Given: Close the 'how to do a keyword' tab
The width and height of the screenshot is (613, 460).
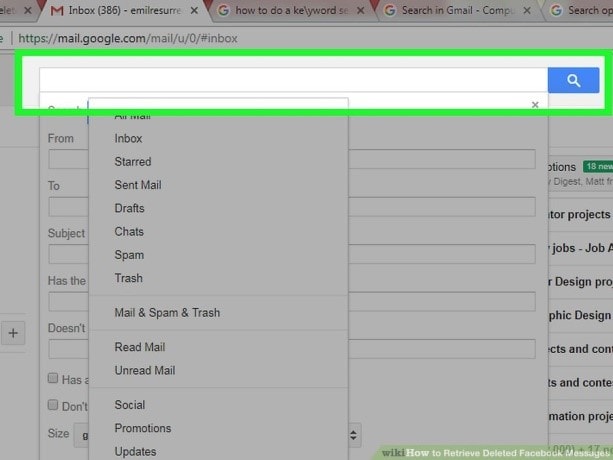Looking at the screenshot, I should point(360,11).
